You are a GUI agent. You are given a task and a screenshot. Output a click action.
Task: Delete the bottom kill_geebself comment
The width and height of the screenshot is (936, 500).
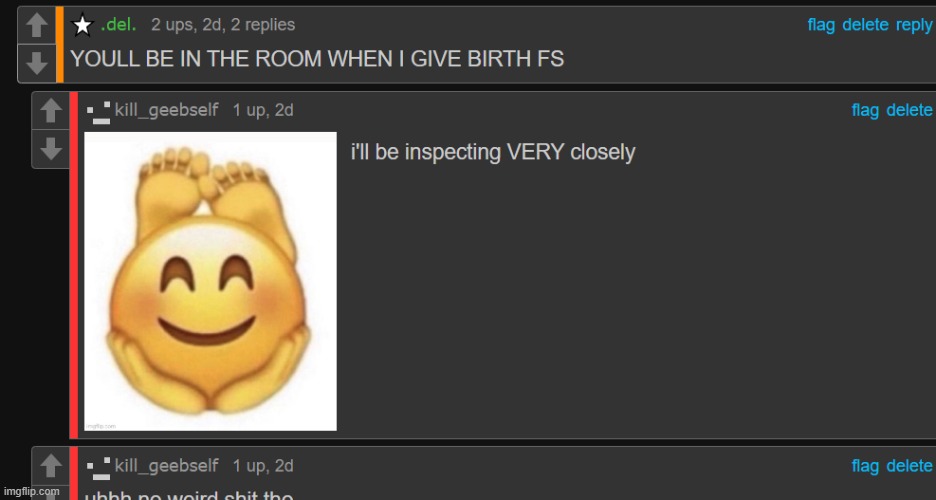click(909, 466)
